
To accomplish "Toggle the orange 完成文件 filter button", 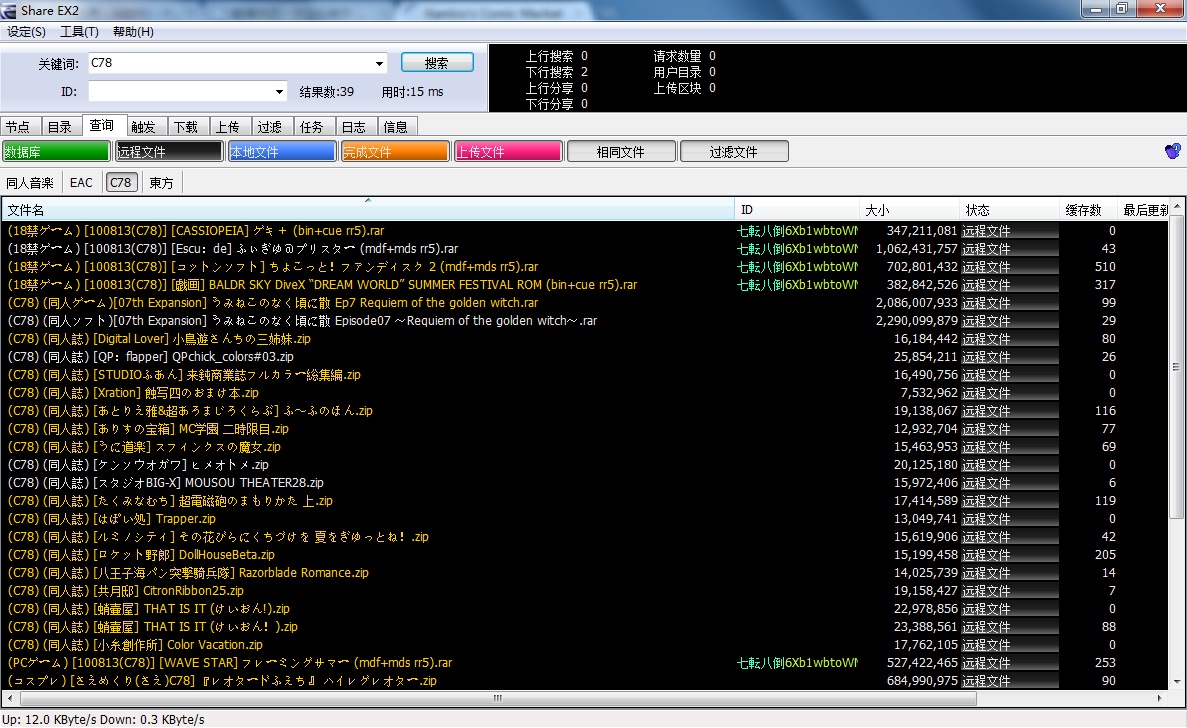I will pyautogui.click(x=394, y=151).
